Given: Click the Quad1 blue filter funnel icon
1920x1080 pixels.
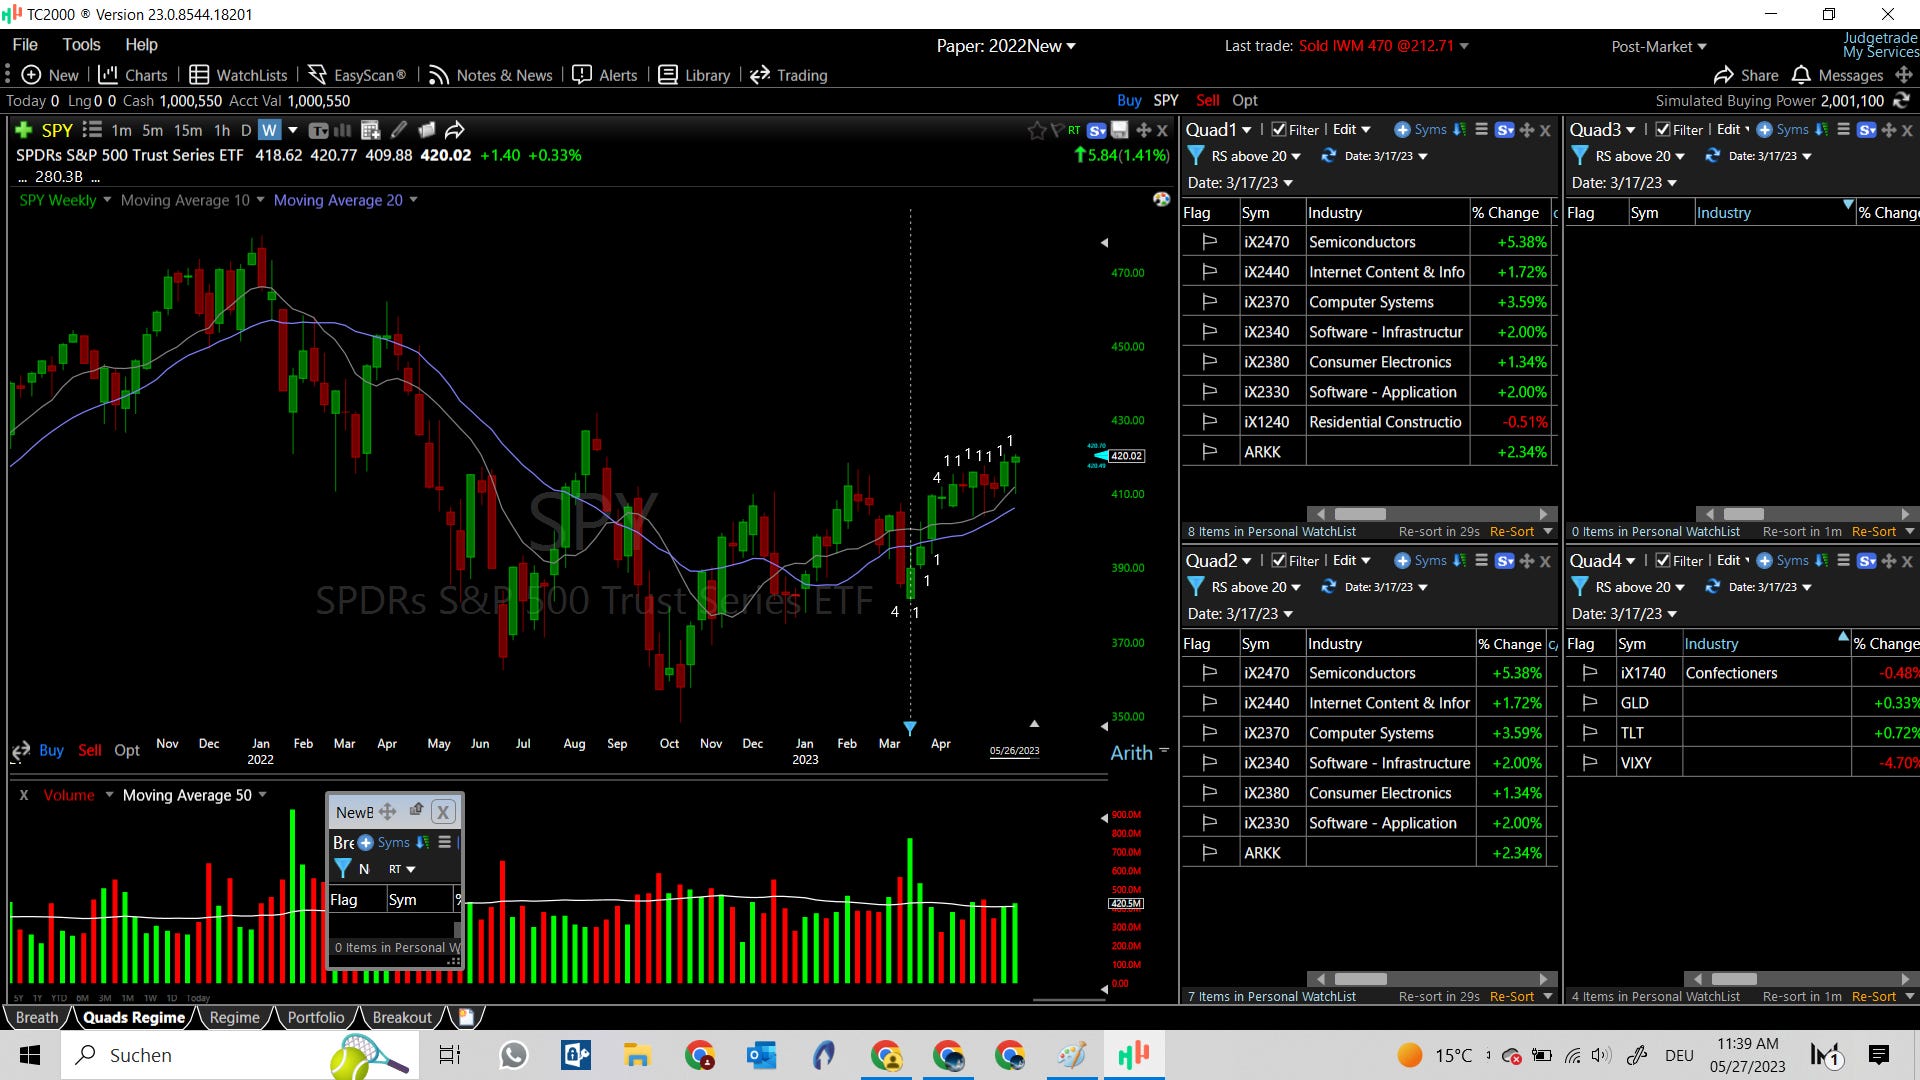Looking at the screenshot, I should 1195,156.
